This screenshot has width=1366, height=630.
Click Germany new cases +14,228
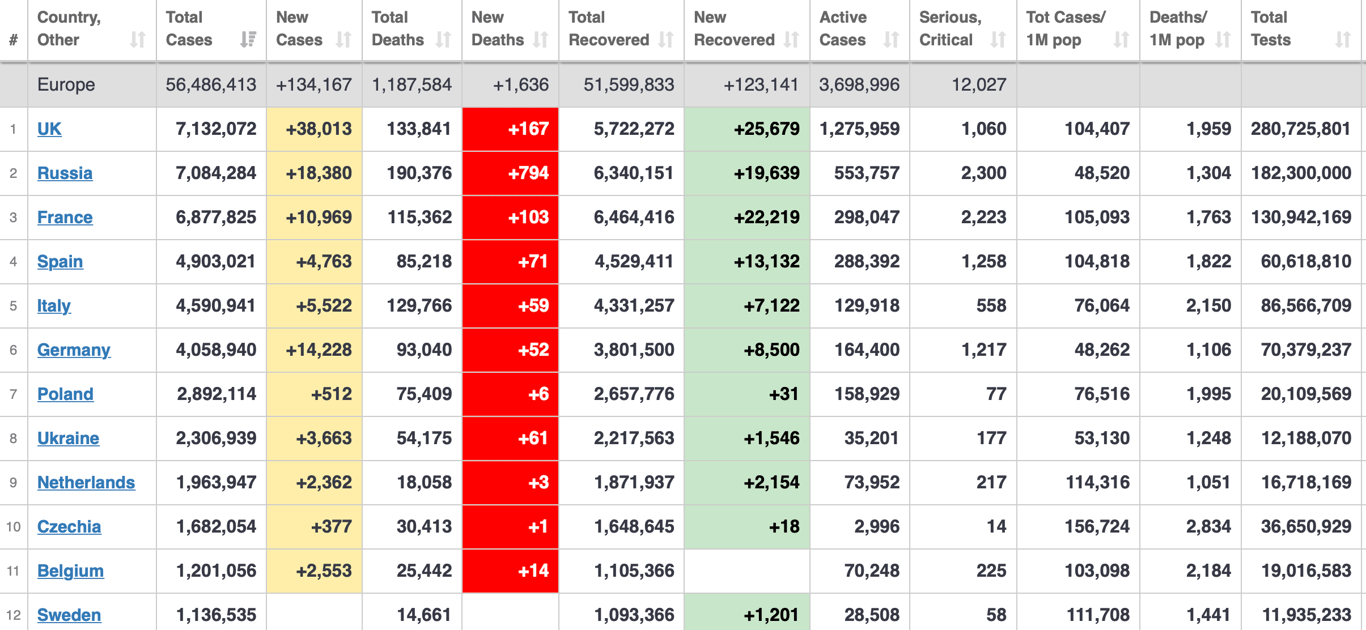pos(314,349)
